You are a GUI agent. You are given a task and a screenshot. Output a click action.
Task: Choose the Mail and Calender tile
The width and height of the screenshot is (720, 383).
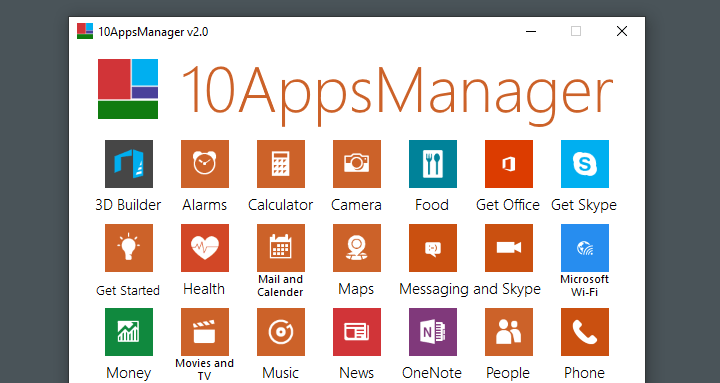pos(281,248)
